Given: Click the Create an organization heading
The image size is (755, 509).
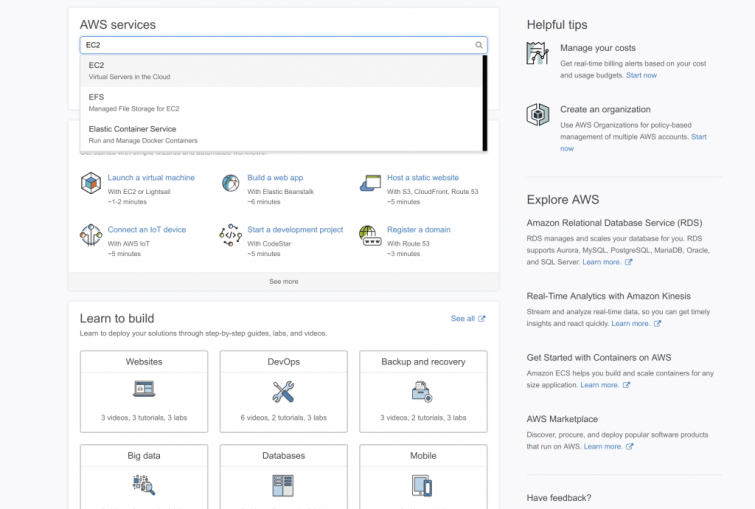Looking at the screenshot, I should [605, 109].
